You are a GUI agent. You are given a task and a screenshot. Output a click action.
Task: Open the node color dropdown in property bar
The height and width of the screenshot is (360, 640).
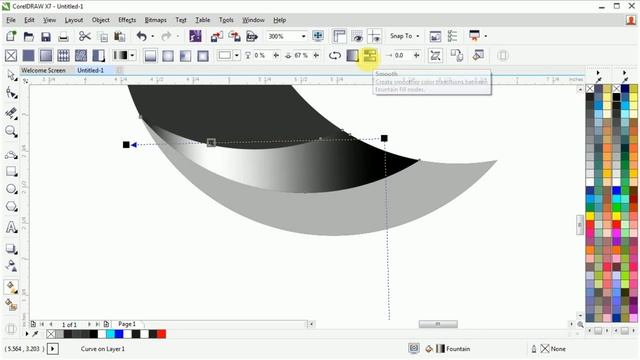pyautogui.click(x=237, y=55)
